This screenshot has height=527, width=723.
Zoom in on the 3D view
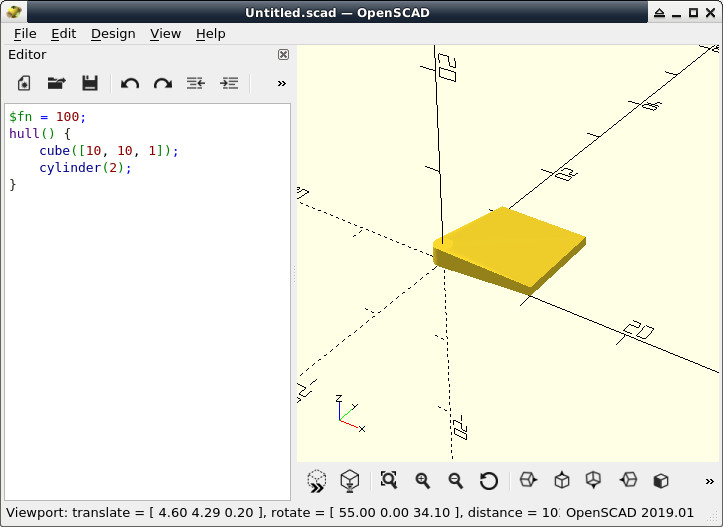pyautogui.click(x=422, y=480)
